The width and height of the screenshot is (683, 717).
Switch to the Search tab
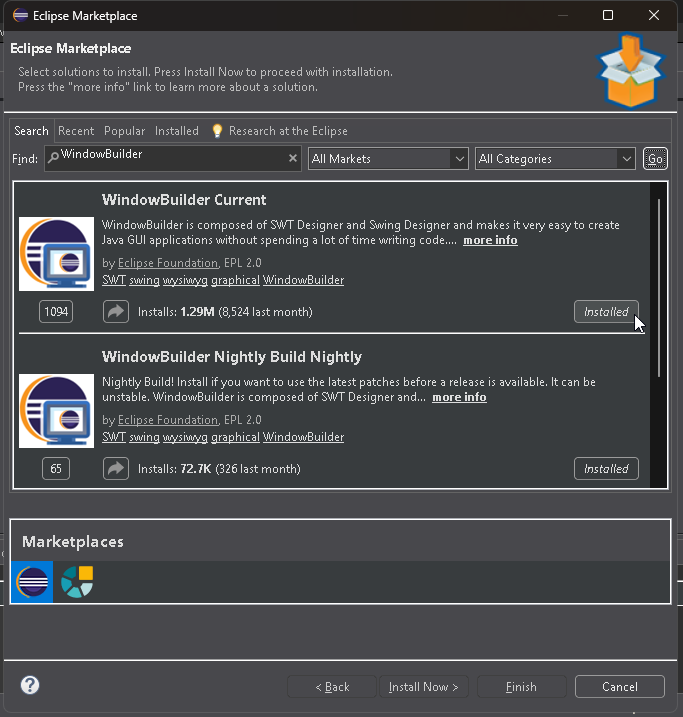click(32, 131)
